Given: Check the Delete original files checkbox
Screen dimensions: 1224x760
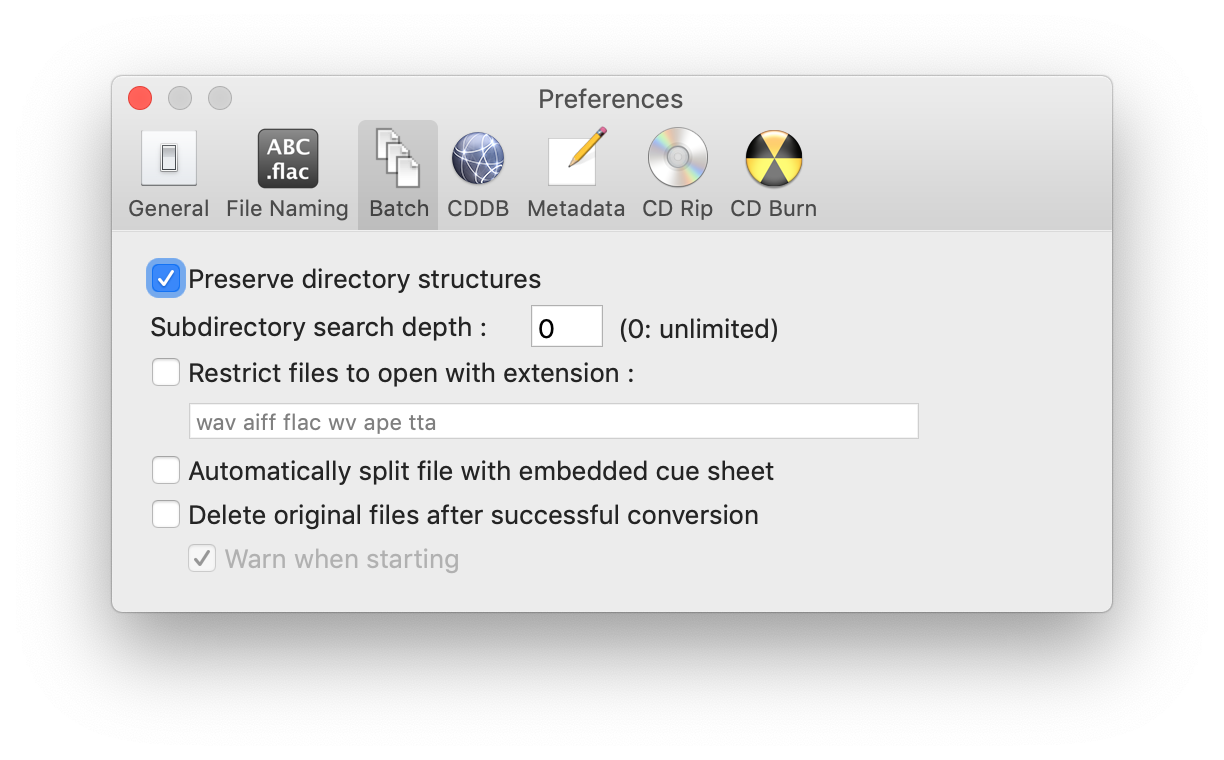Looking at the screenshot, I should [166, 515].
